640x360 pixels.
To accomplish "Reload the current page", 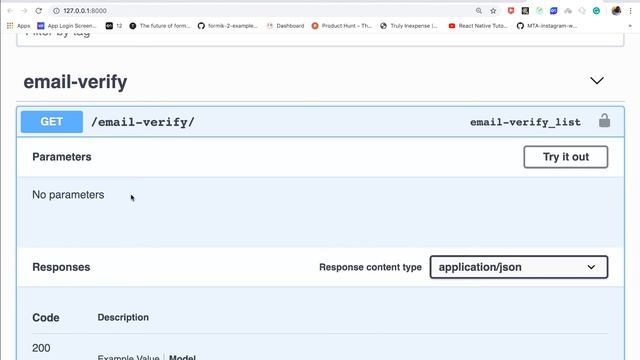I will (x=38, y=11).
